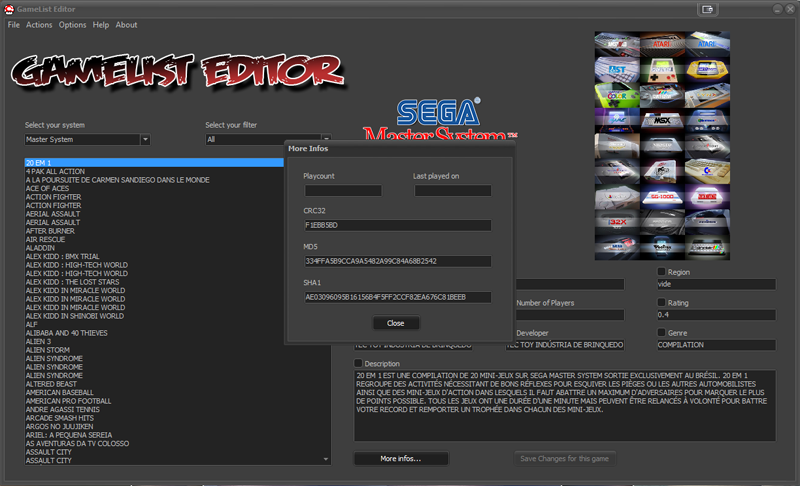Select the PlayStation system thumbnail

(x=617, y=197)
